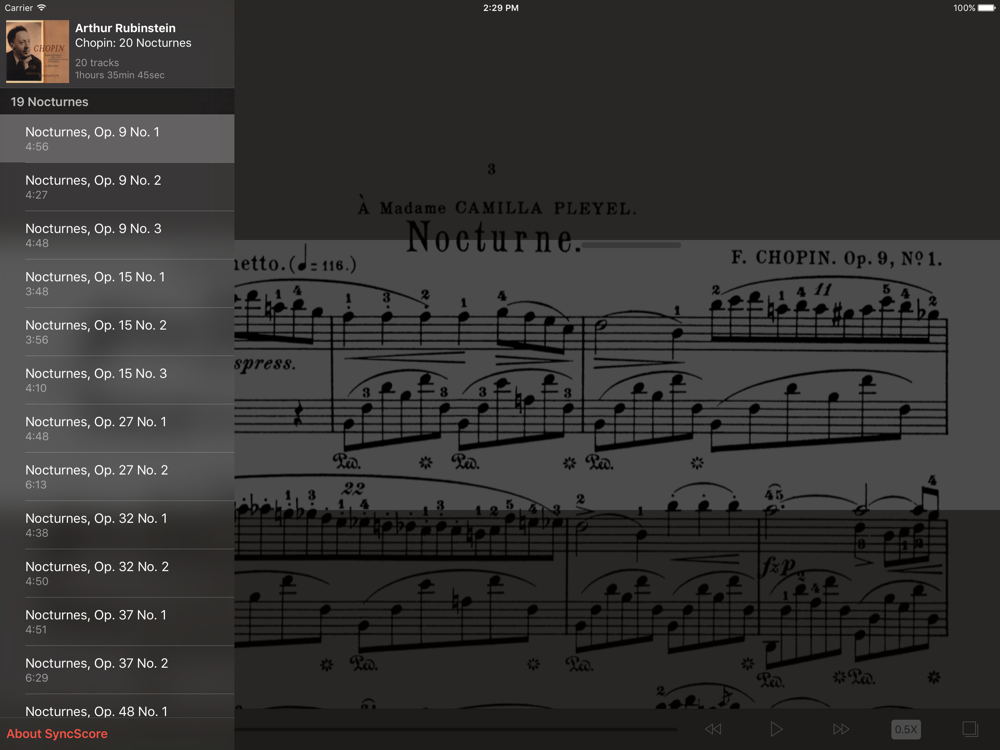Select Nocturnes, Op. 9 No. 2 track
Viewport: 1000px width, 750px height.
[117, 187]
